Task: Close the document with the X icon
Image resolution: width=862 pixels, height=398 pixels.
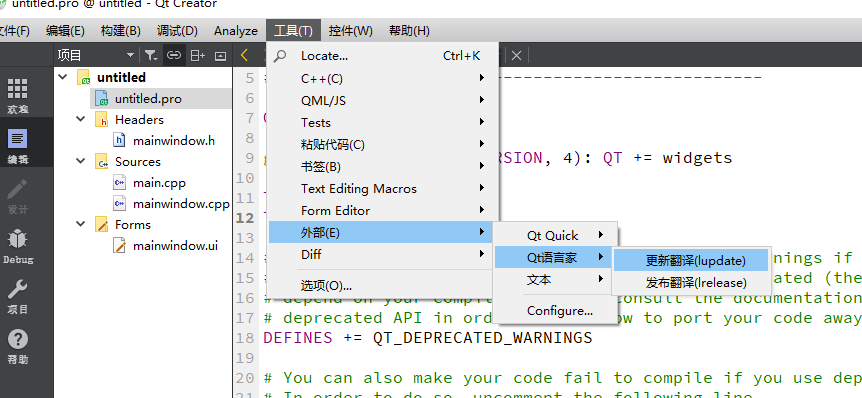Action: click(516, 55)
